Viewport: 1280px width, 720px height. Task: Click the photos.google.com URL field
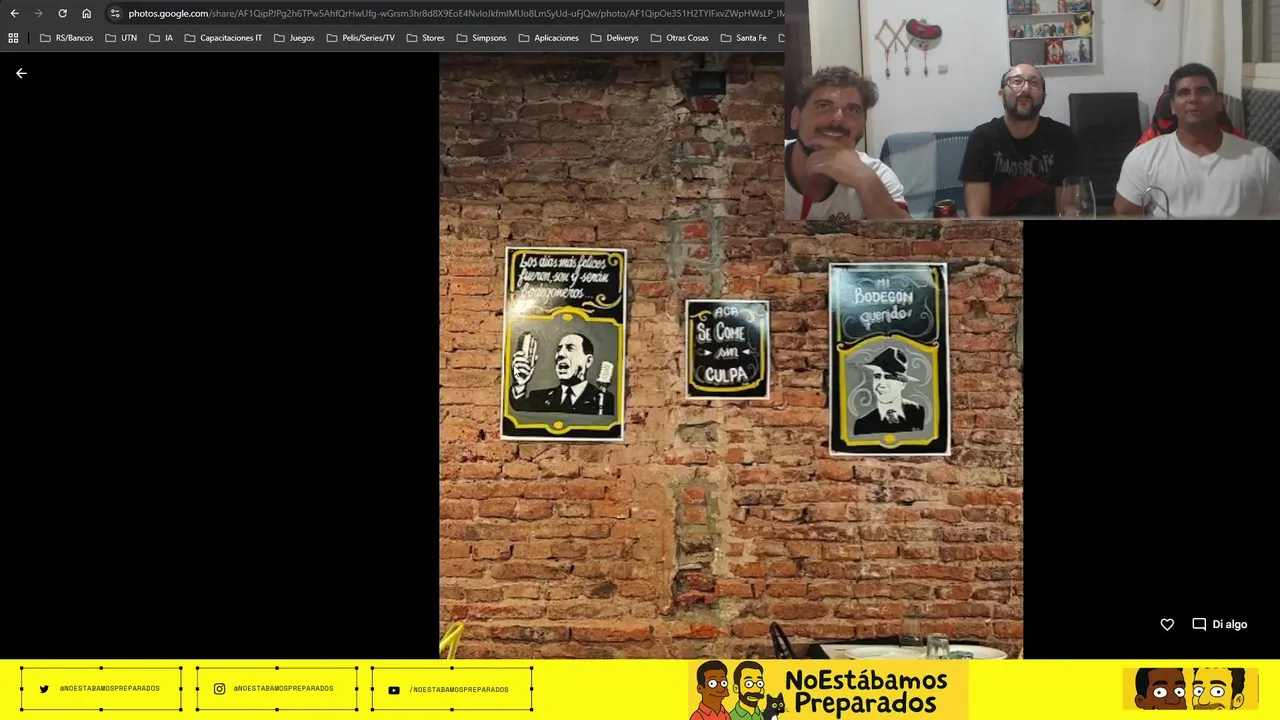(455, 13)
